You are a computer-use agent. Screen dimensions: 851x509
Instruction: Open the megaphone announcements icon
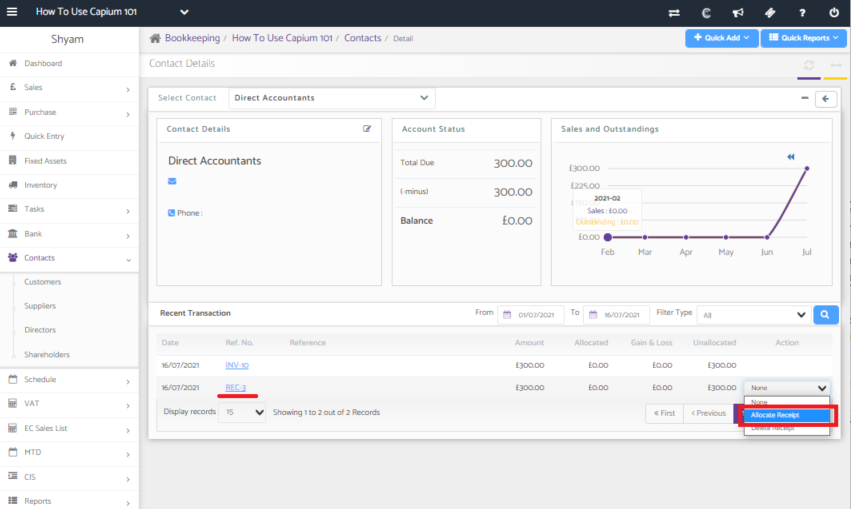tap(738, 12)
